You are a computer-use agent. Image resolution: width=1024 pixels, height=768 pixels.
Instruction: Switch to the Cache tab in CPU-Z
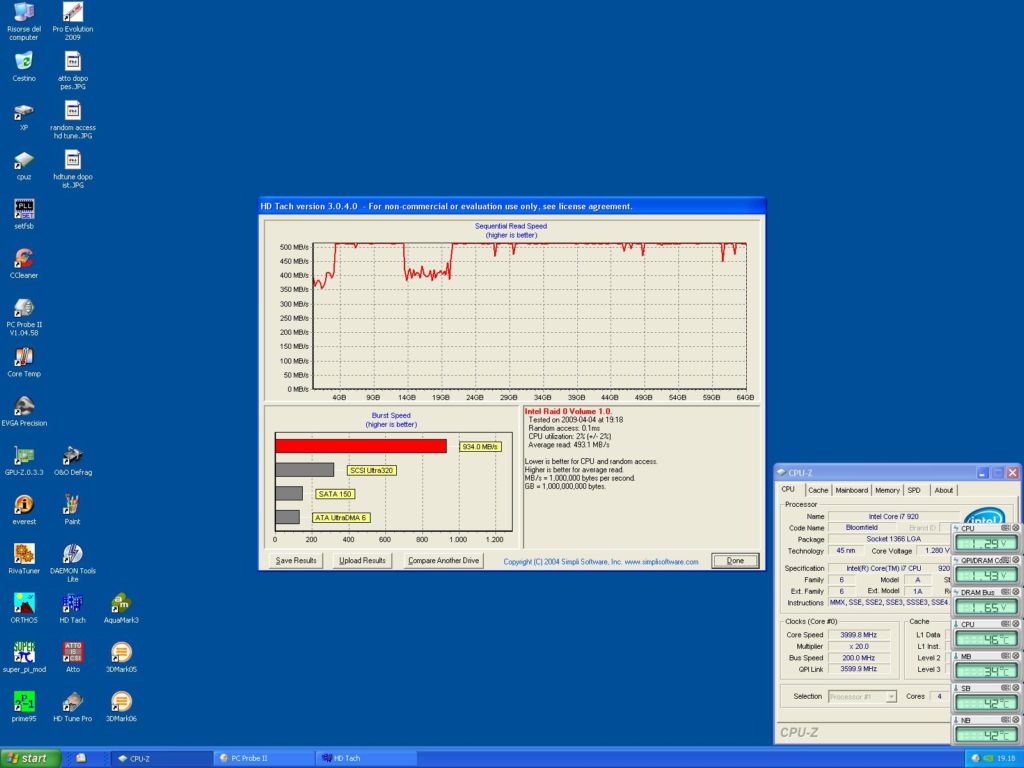[x=818, y=490]
